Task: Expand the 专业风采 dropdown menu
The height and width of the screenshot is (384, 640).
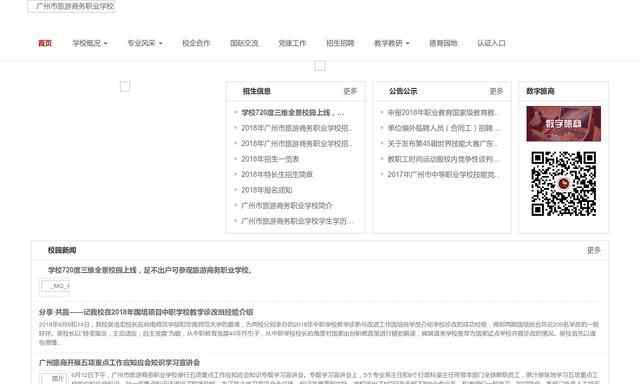Action: pos(145,43)
